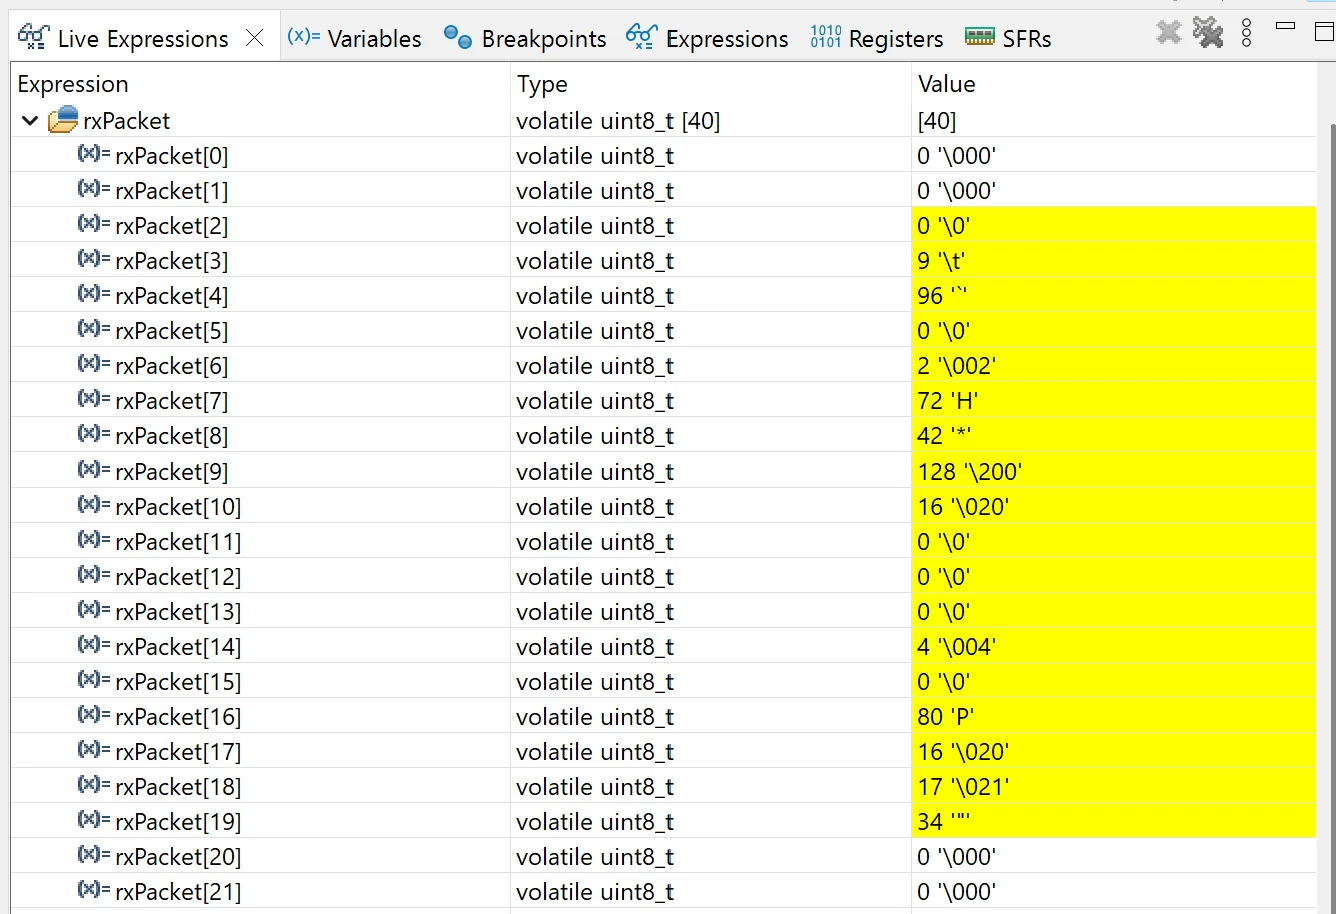This screenshot has height=914, width=1336.
Task: Switch to the Breakpoints tab
Action: click(x=543, y=38)
